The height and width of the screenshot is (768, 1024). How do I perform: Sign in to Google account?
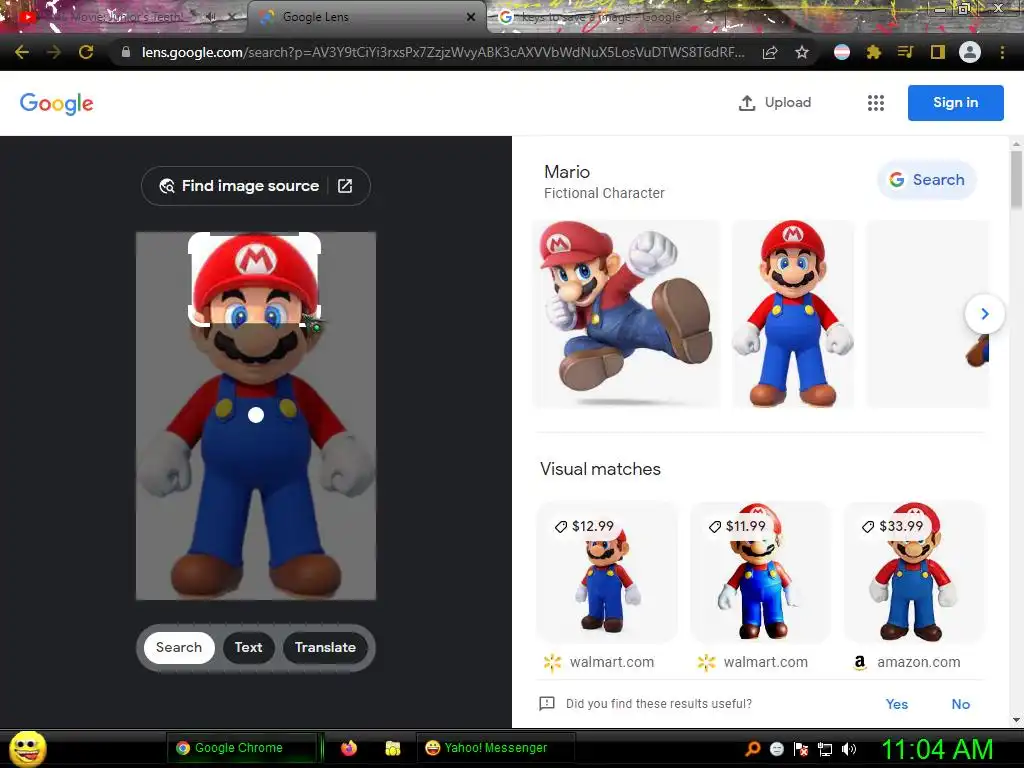(x=955, y=103)
